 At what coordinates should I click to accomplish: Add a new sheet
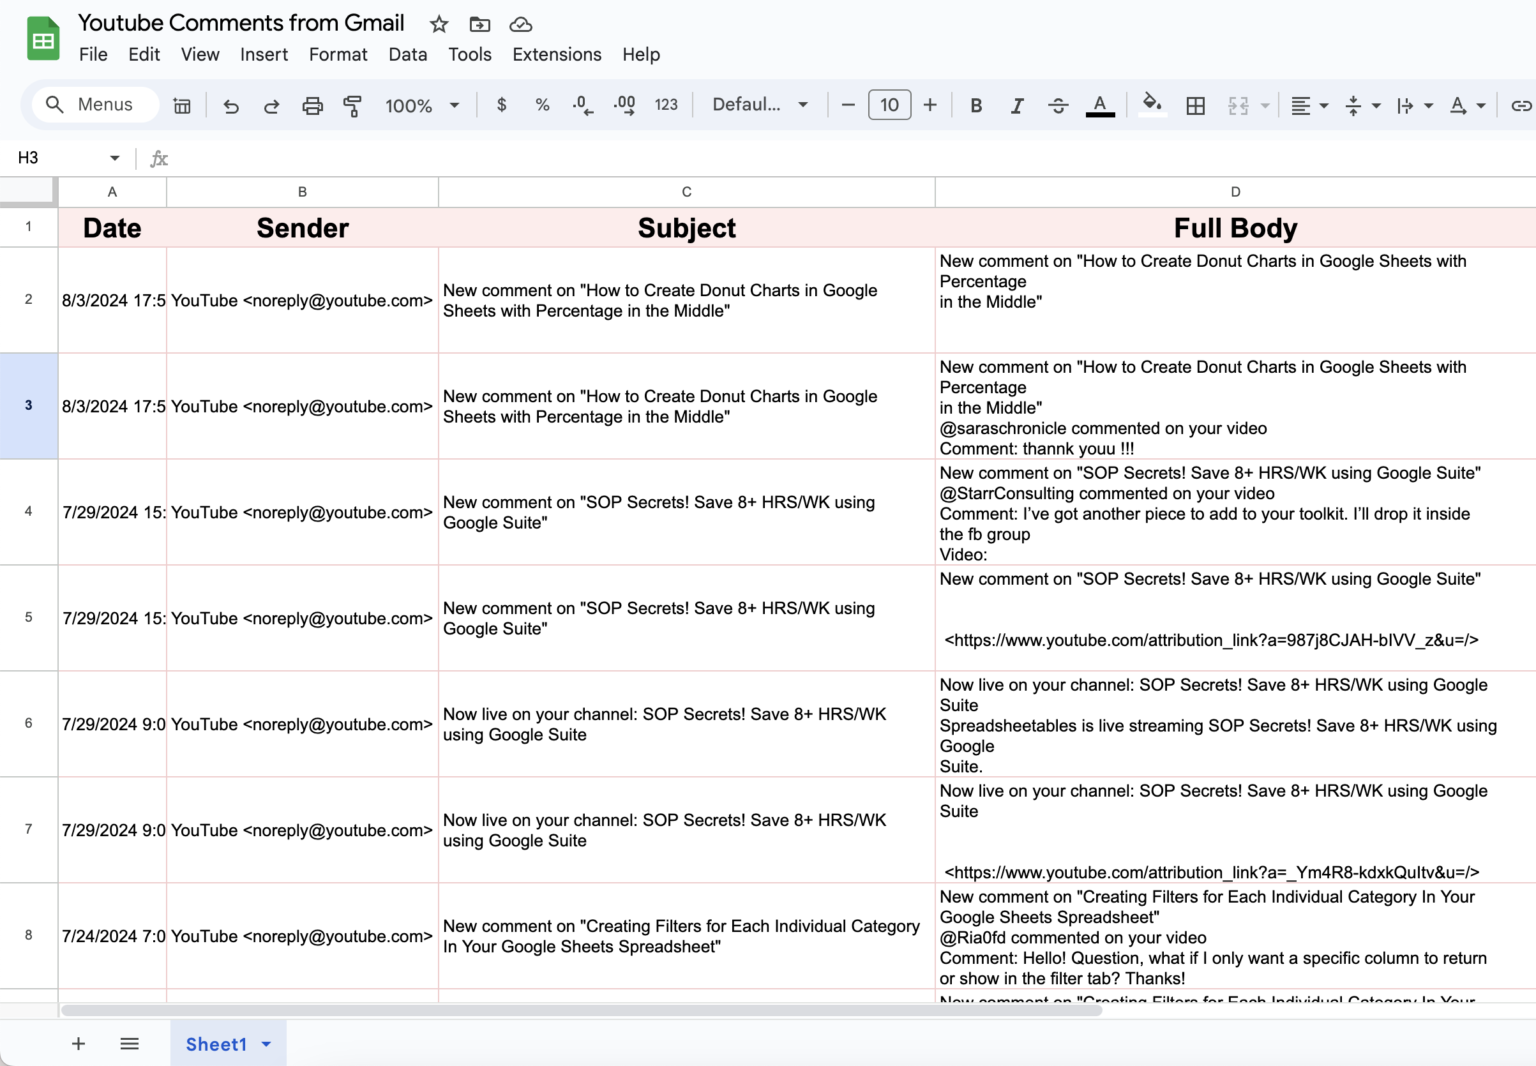[x=78, y=1043]
